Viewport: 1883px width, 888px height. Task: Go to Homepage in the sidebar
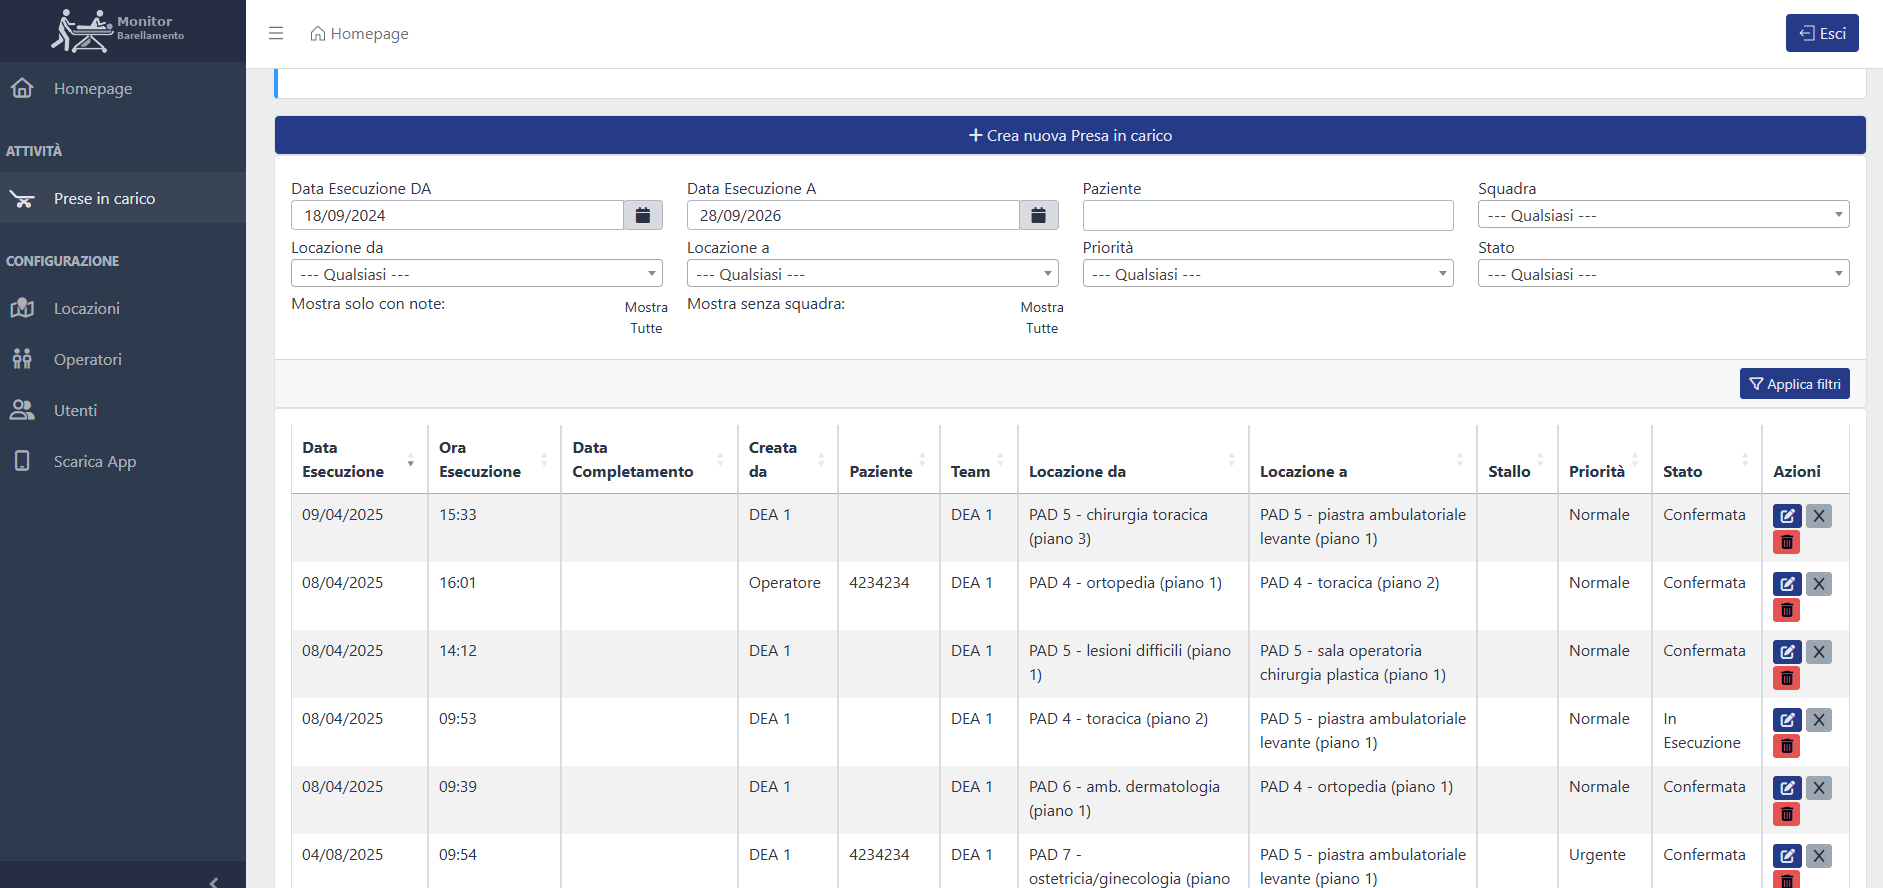click(x=123, y=88)
